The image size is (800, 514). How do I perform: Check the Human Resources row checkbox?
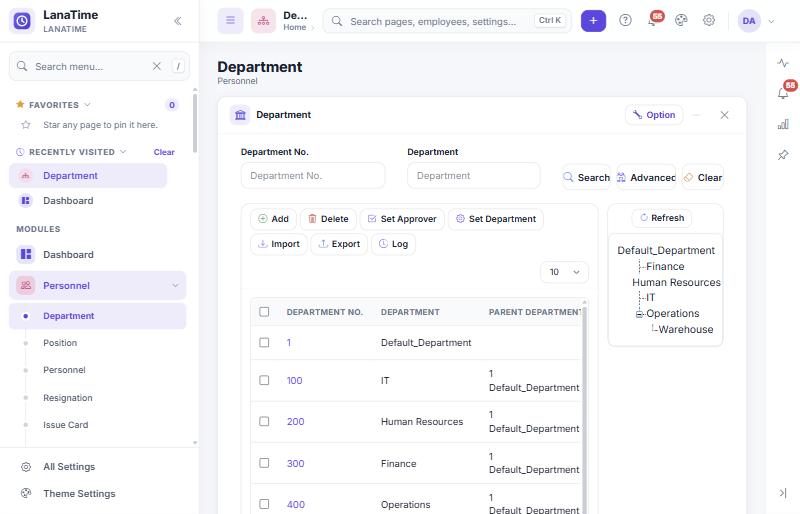(264, 422)
